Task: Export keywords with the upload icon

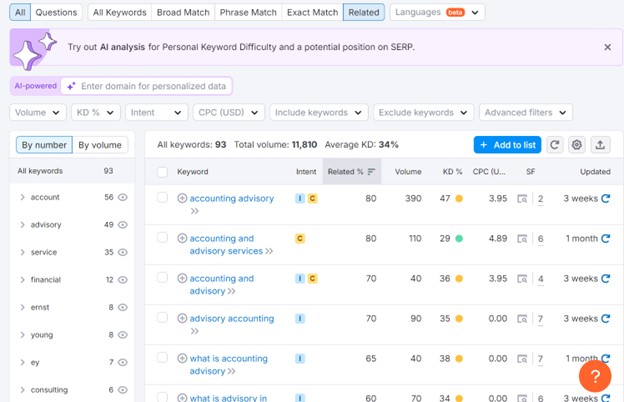Action: (600, 145)
